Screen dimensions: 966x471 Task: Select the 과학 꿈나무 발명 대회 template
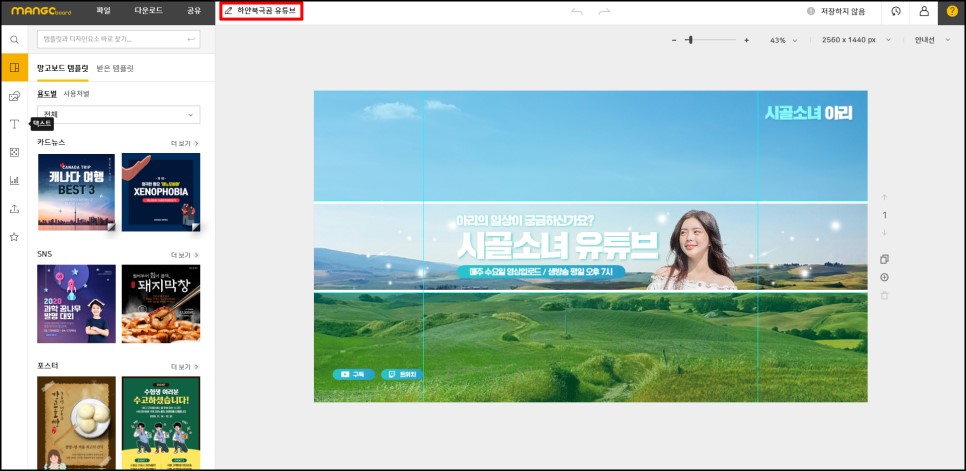(x=76, y=304)
